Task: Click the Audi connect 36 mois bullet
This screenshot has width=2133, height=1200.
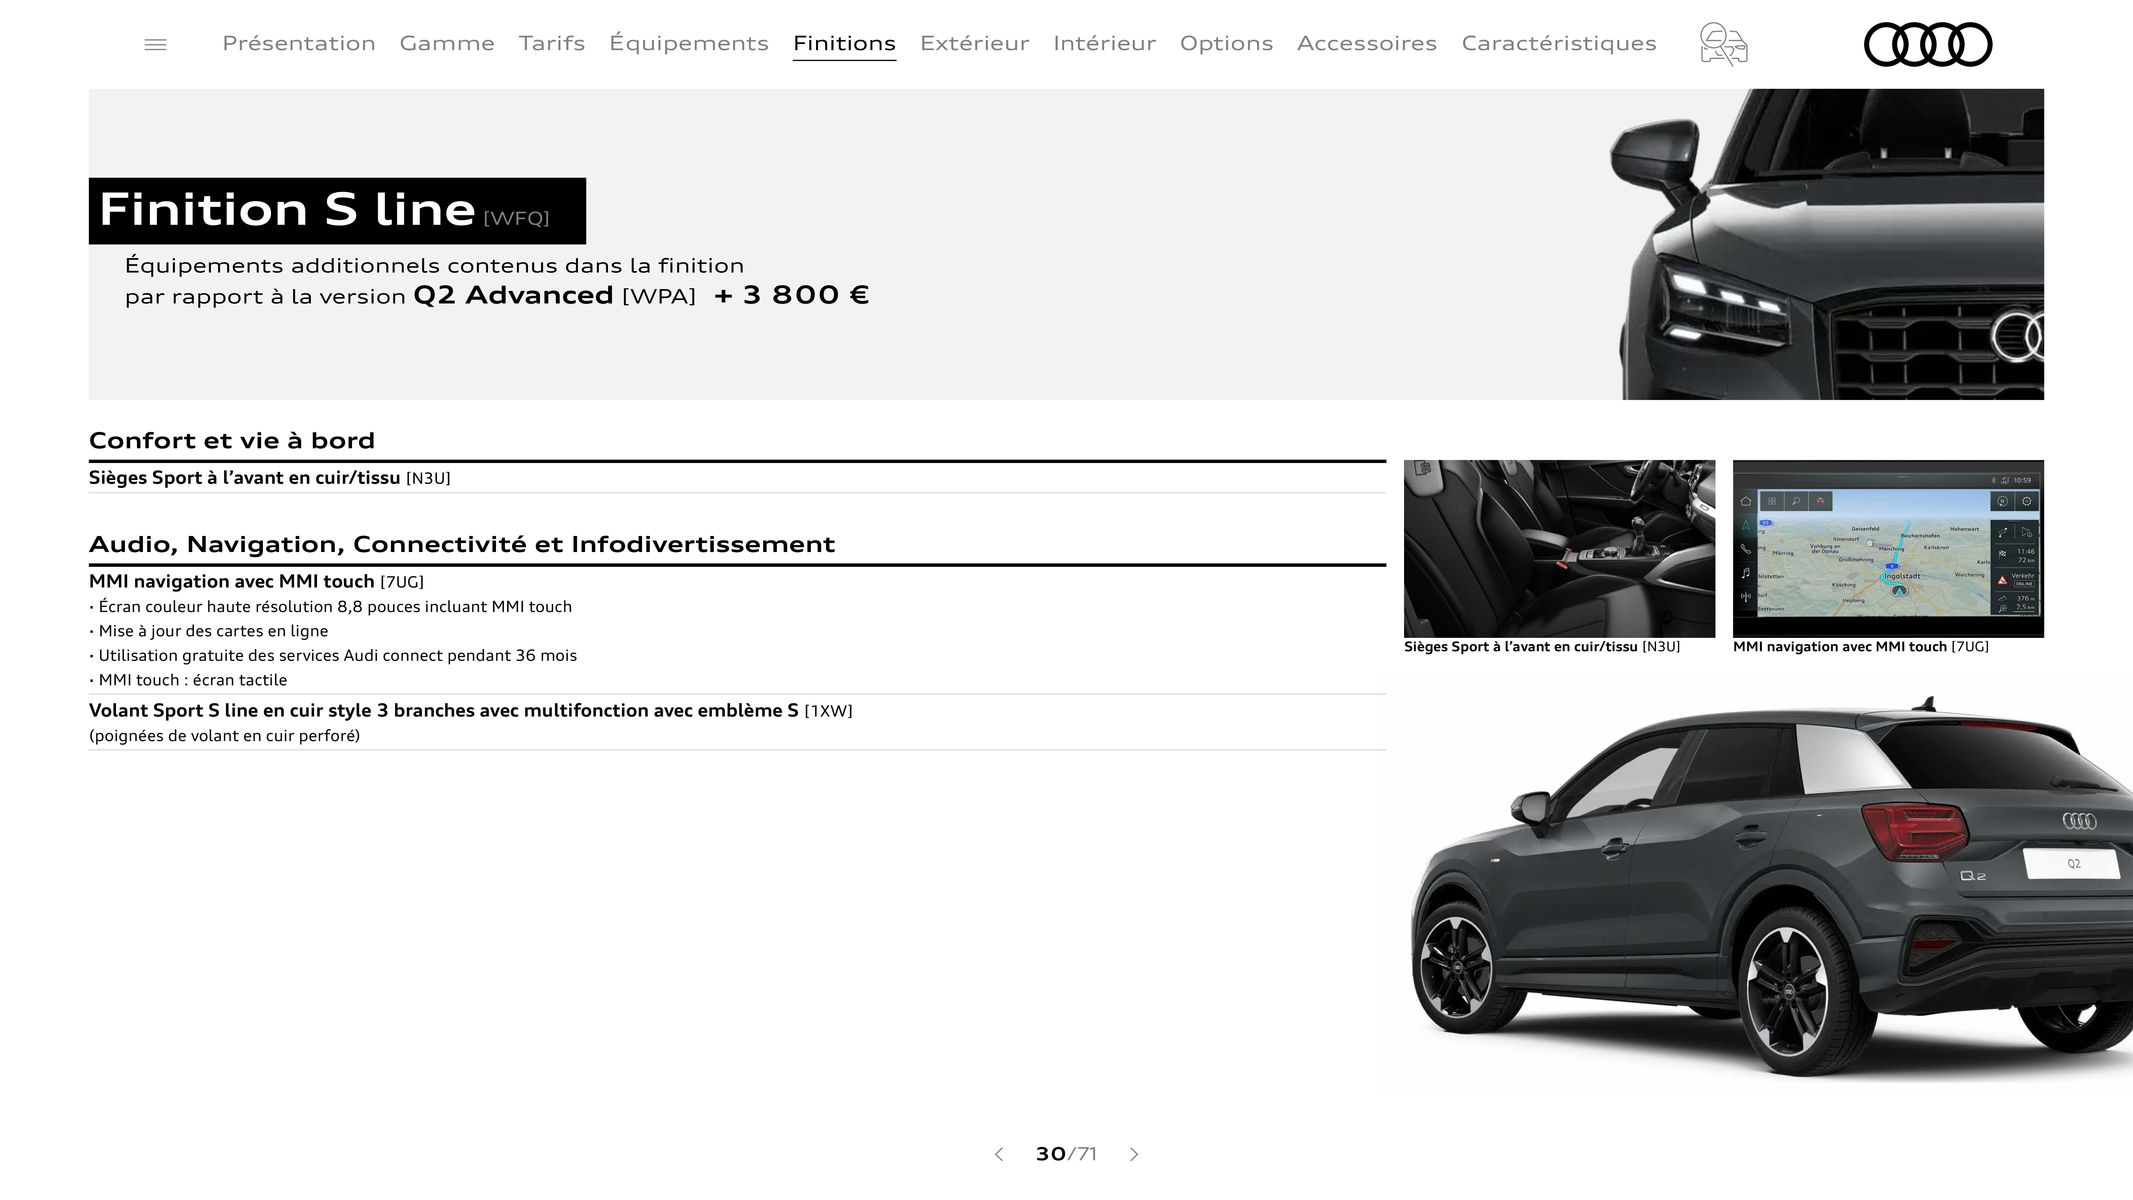Action: tap(333, 655)
